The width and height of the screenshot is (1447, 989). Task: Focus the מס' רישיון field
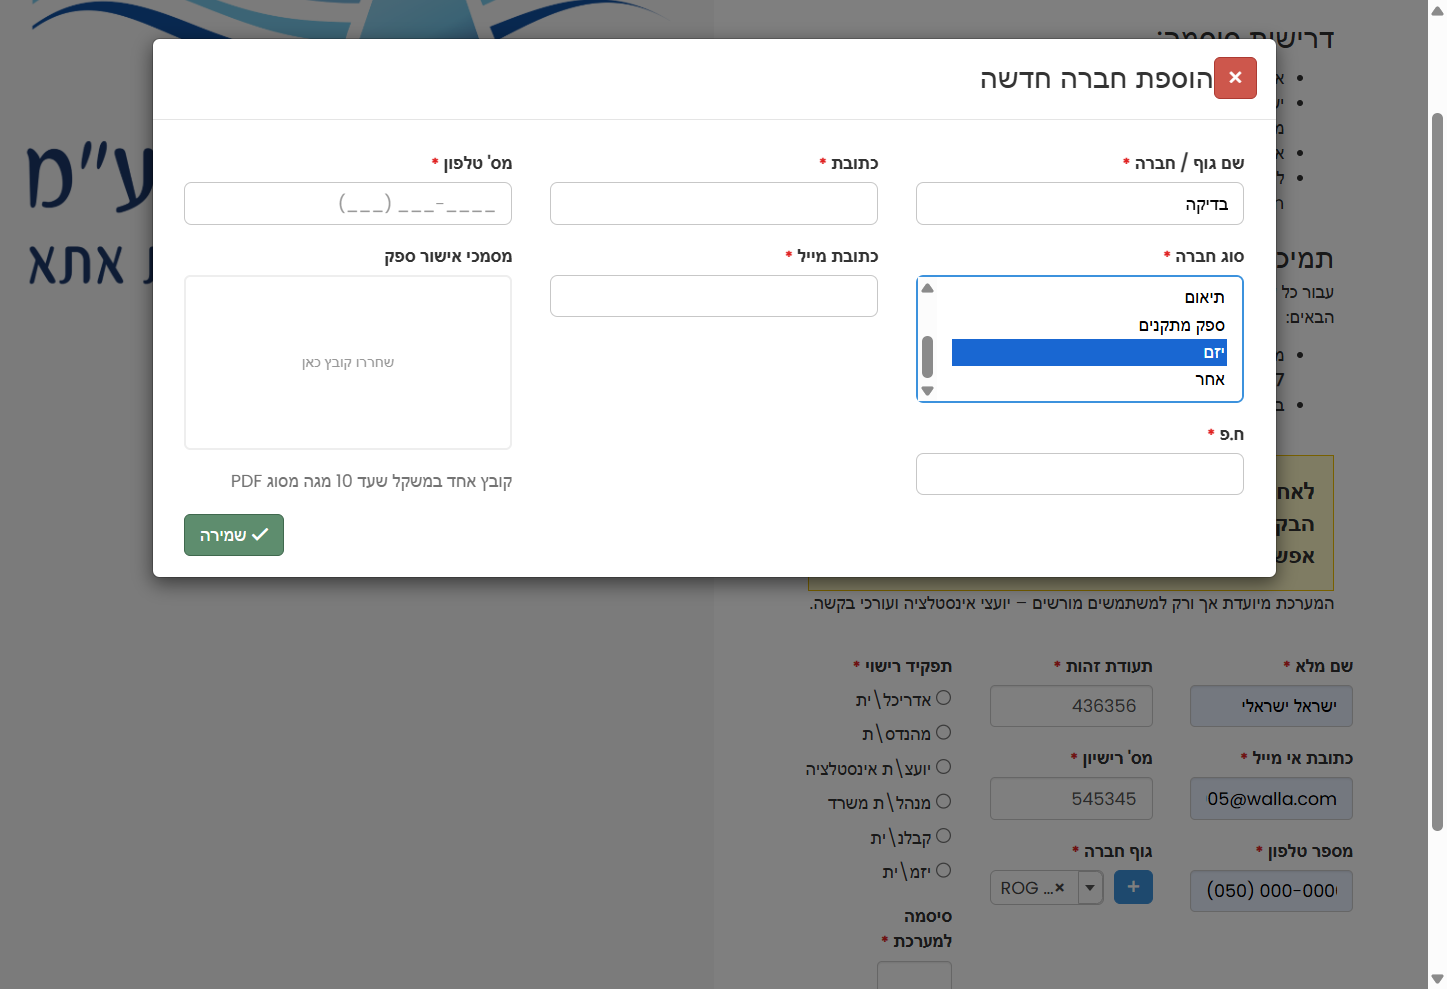(1071, 799)
